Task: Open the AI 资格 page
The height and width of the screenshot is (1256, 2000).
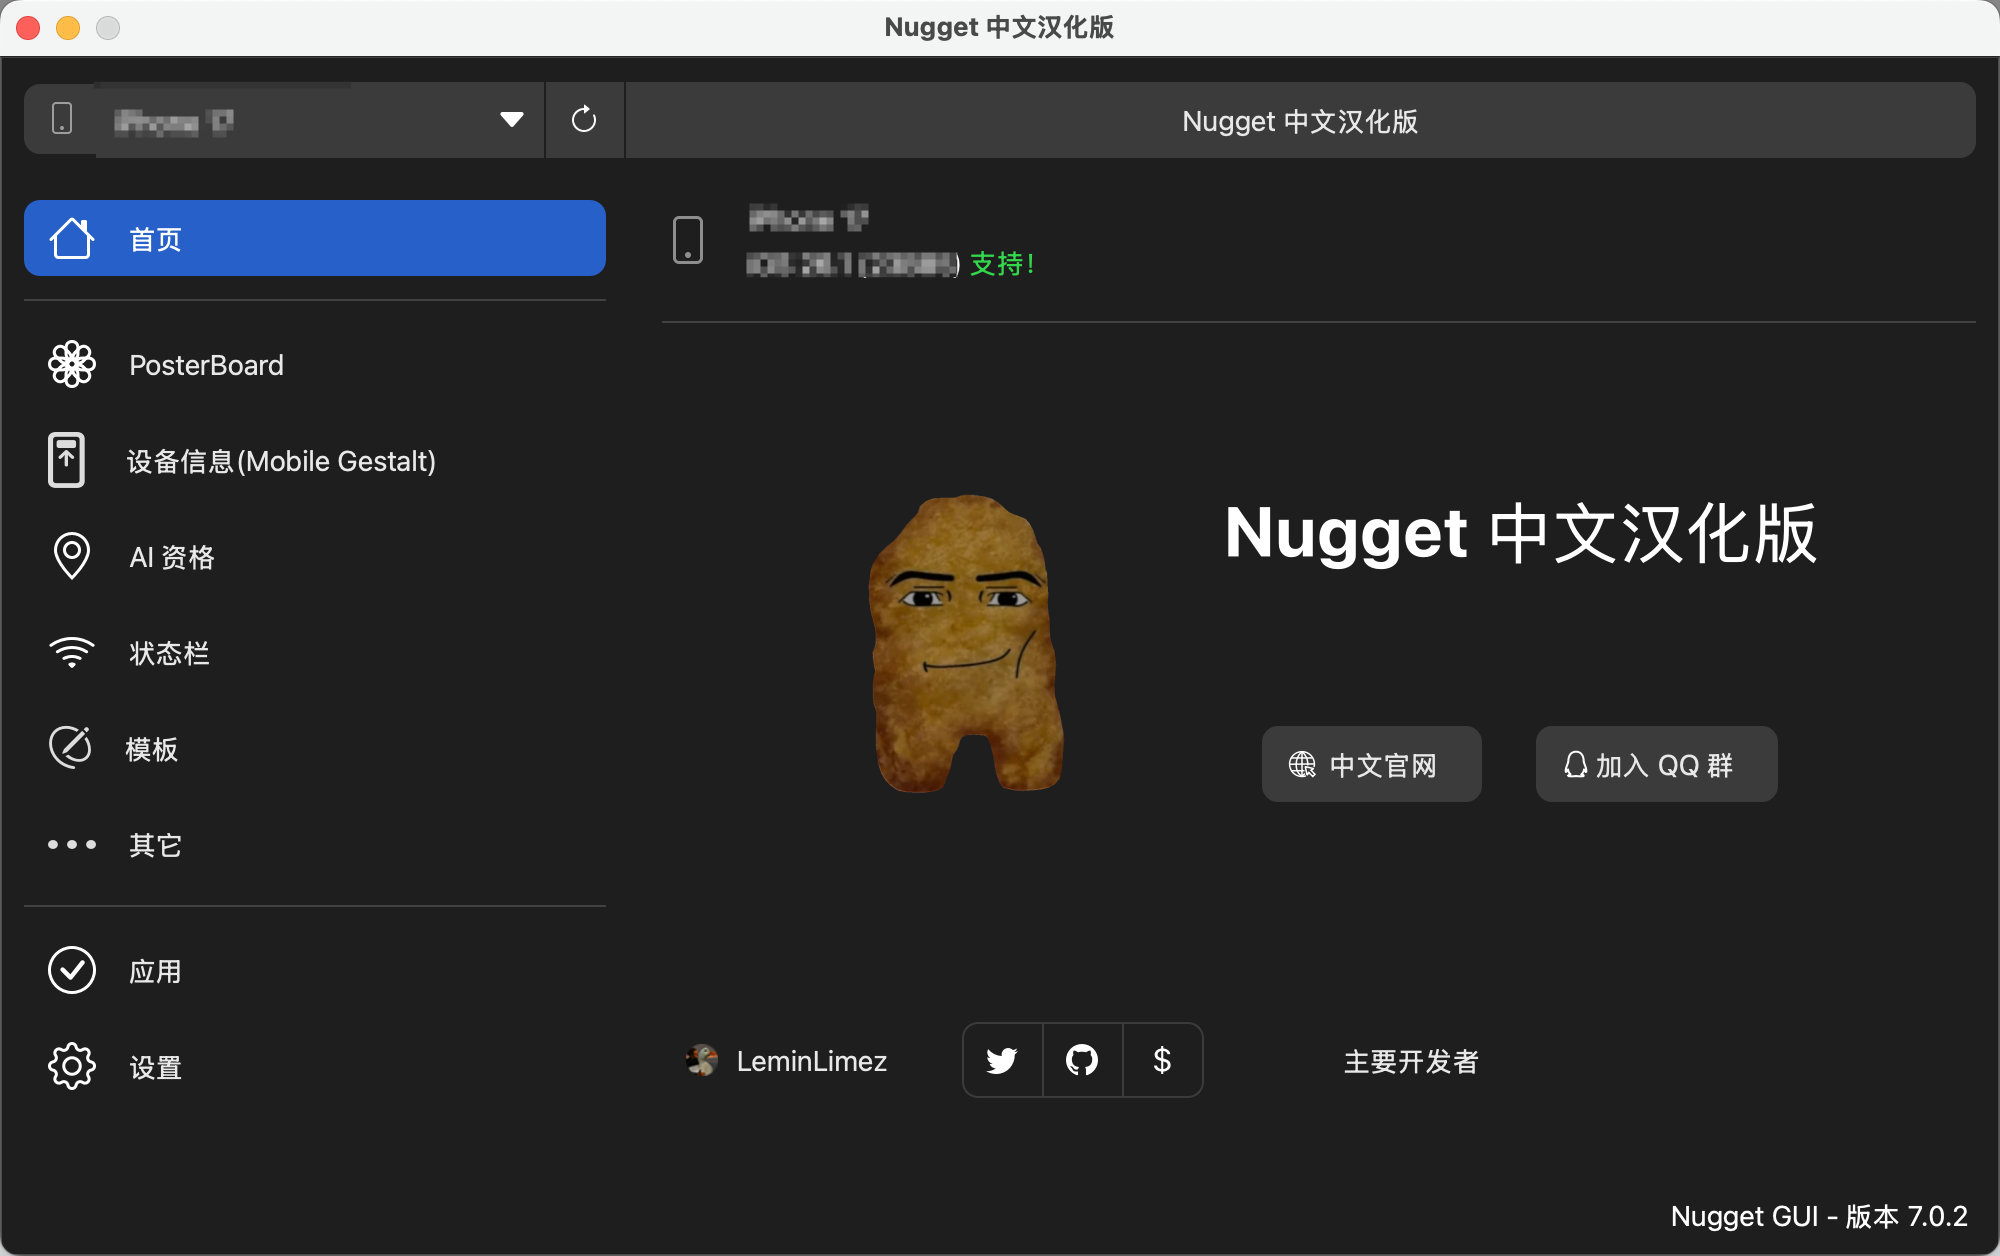Action: [315, 557]
